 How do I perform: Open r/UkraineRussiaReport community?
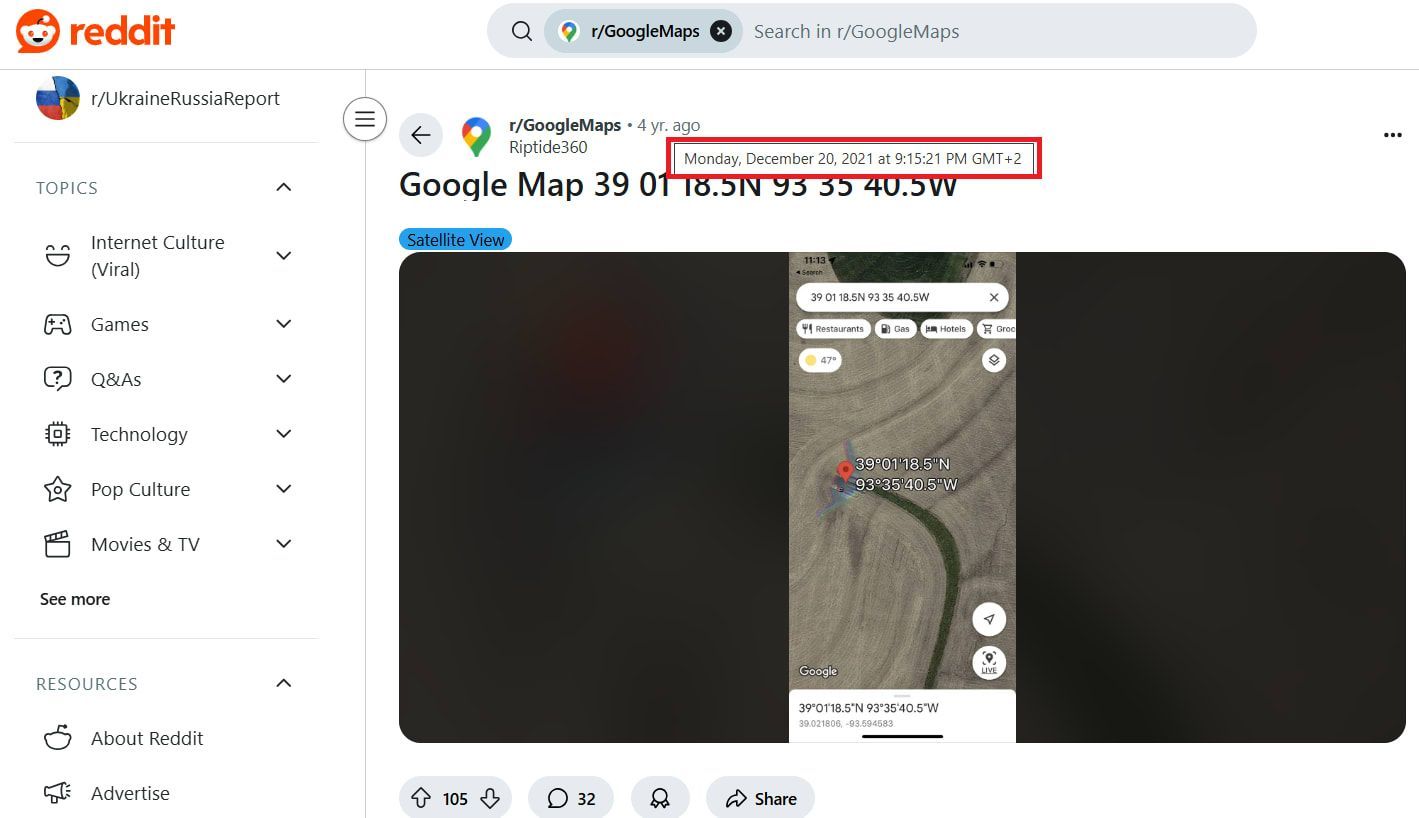pos(185,98)
